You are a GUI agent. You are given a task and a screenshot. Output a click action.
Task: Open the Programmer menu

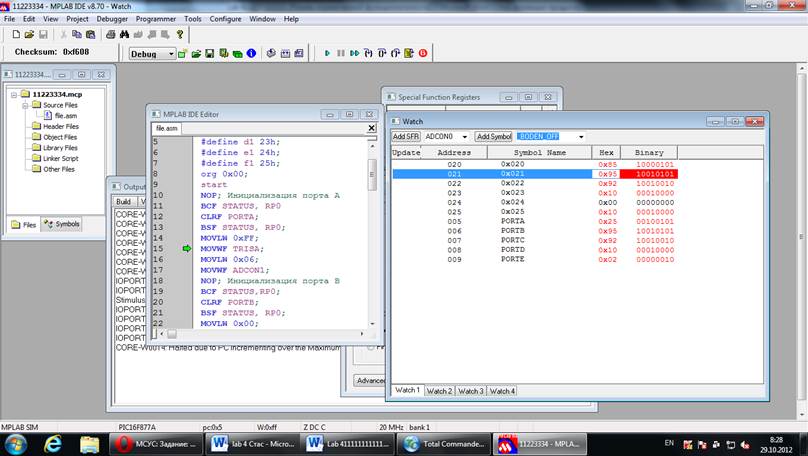click(156, 19)
